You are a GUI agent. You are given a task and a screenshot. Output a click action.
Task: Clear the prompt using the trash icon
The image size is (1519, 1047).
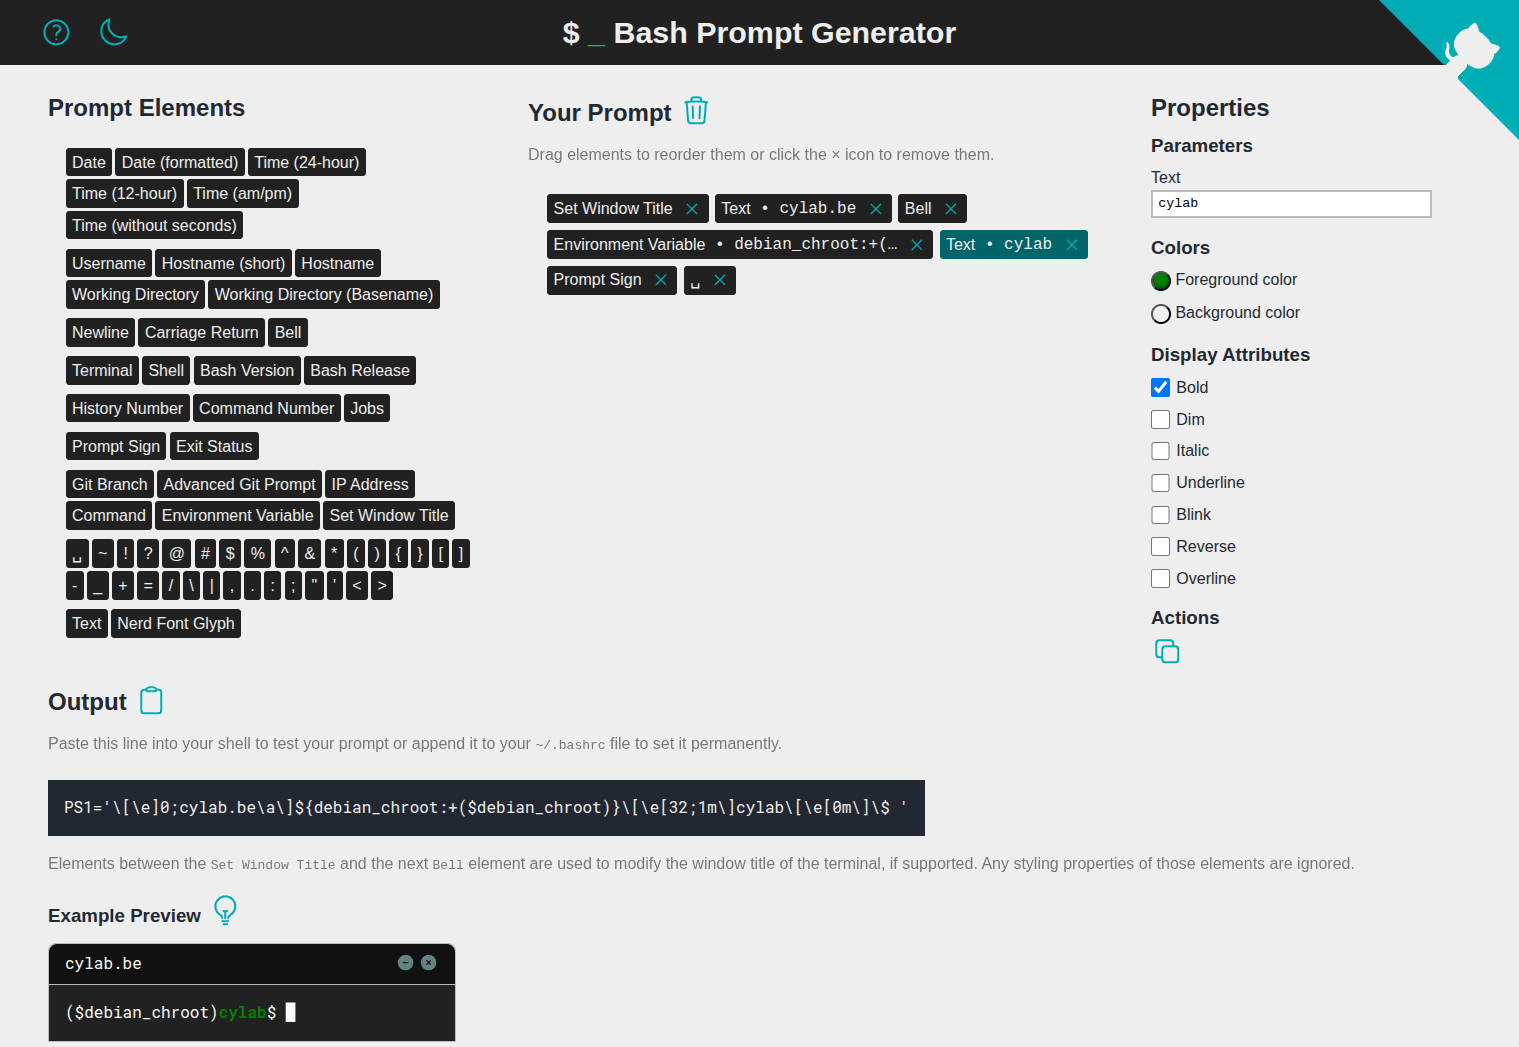point(696,111)
